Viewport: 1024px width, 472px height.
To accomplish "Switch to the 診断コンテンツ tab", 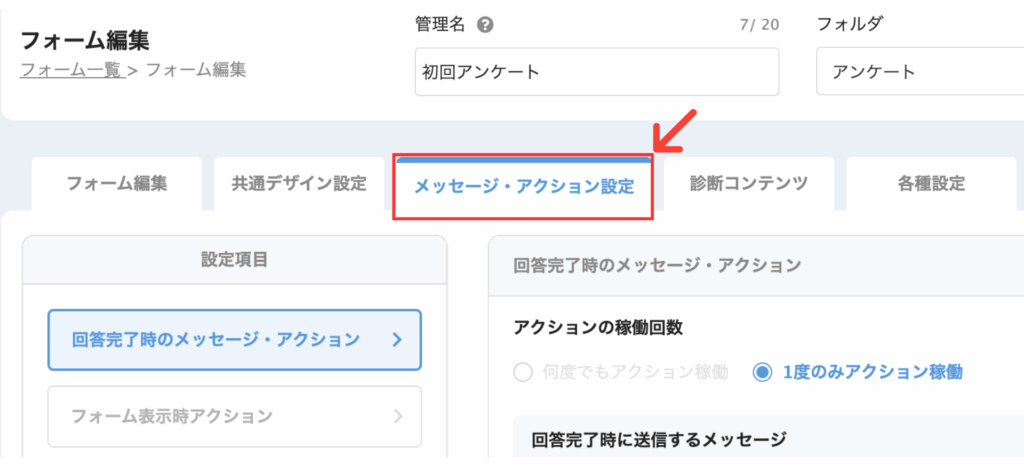I will point(749,184).
